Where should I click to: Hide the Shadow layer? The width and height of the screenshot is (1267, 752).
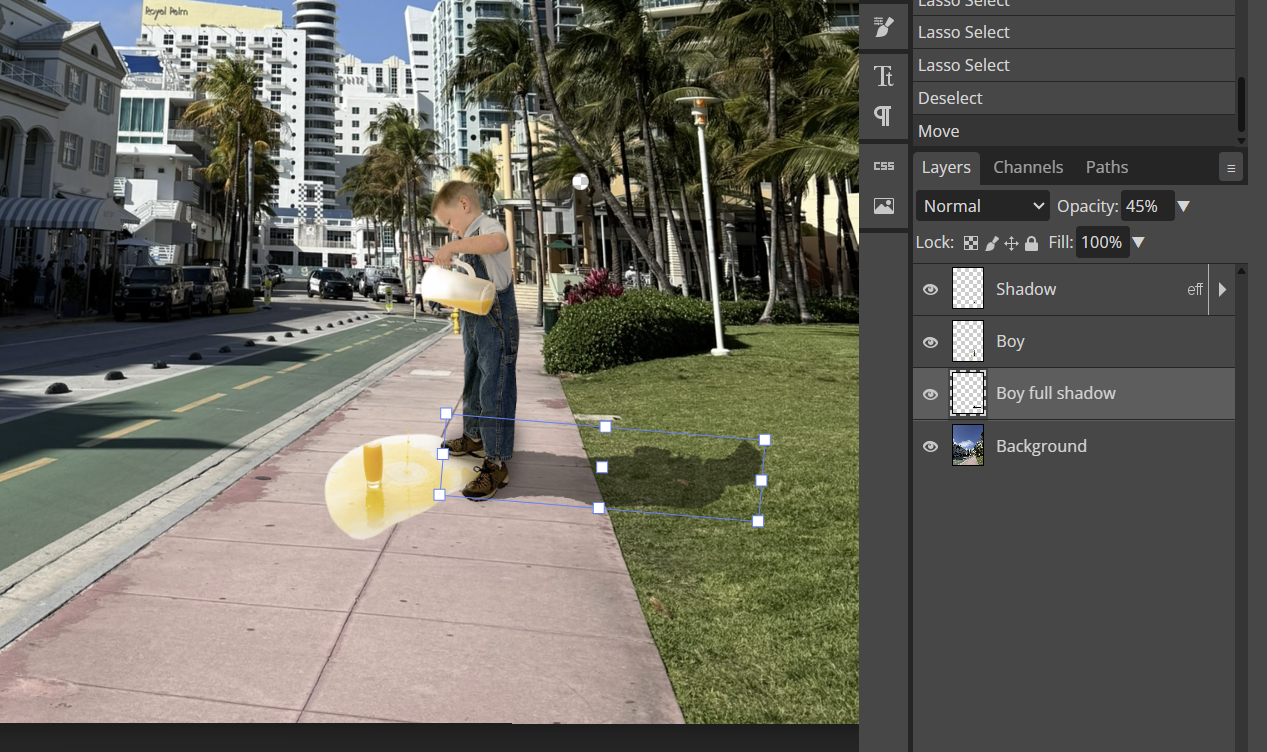tap(930, 290)
